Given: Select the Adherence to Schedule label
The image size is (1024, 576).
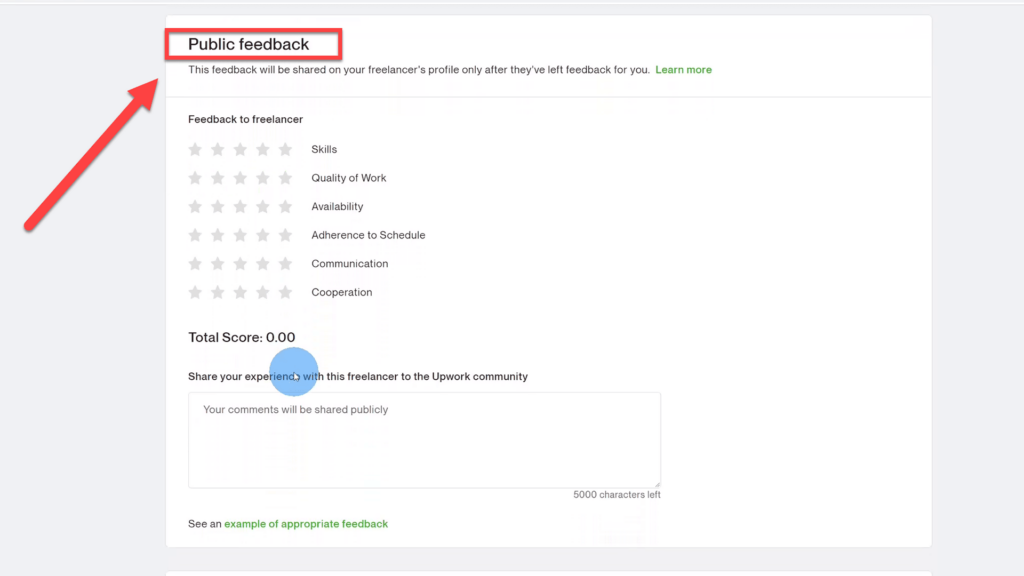Looking at the screenshot, I should point(368,235).
